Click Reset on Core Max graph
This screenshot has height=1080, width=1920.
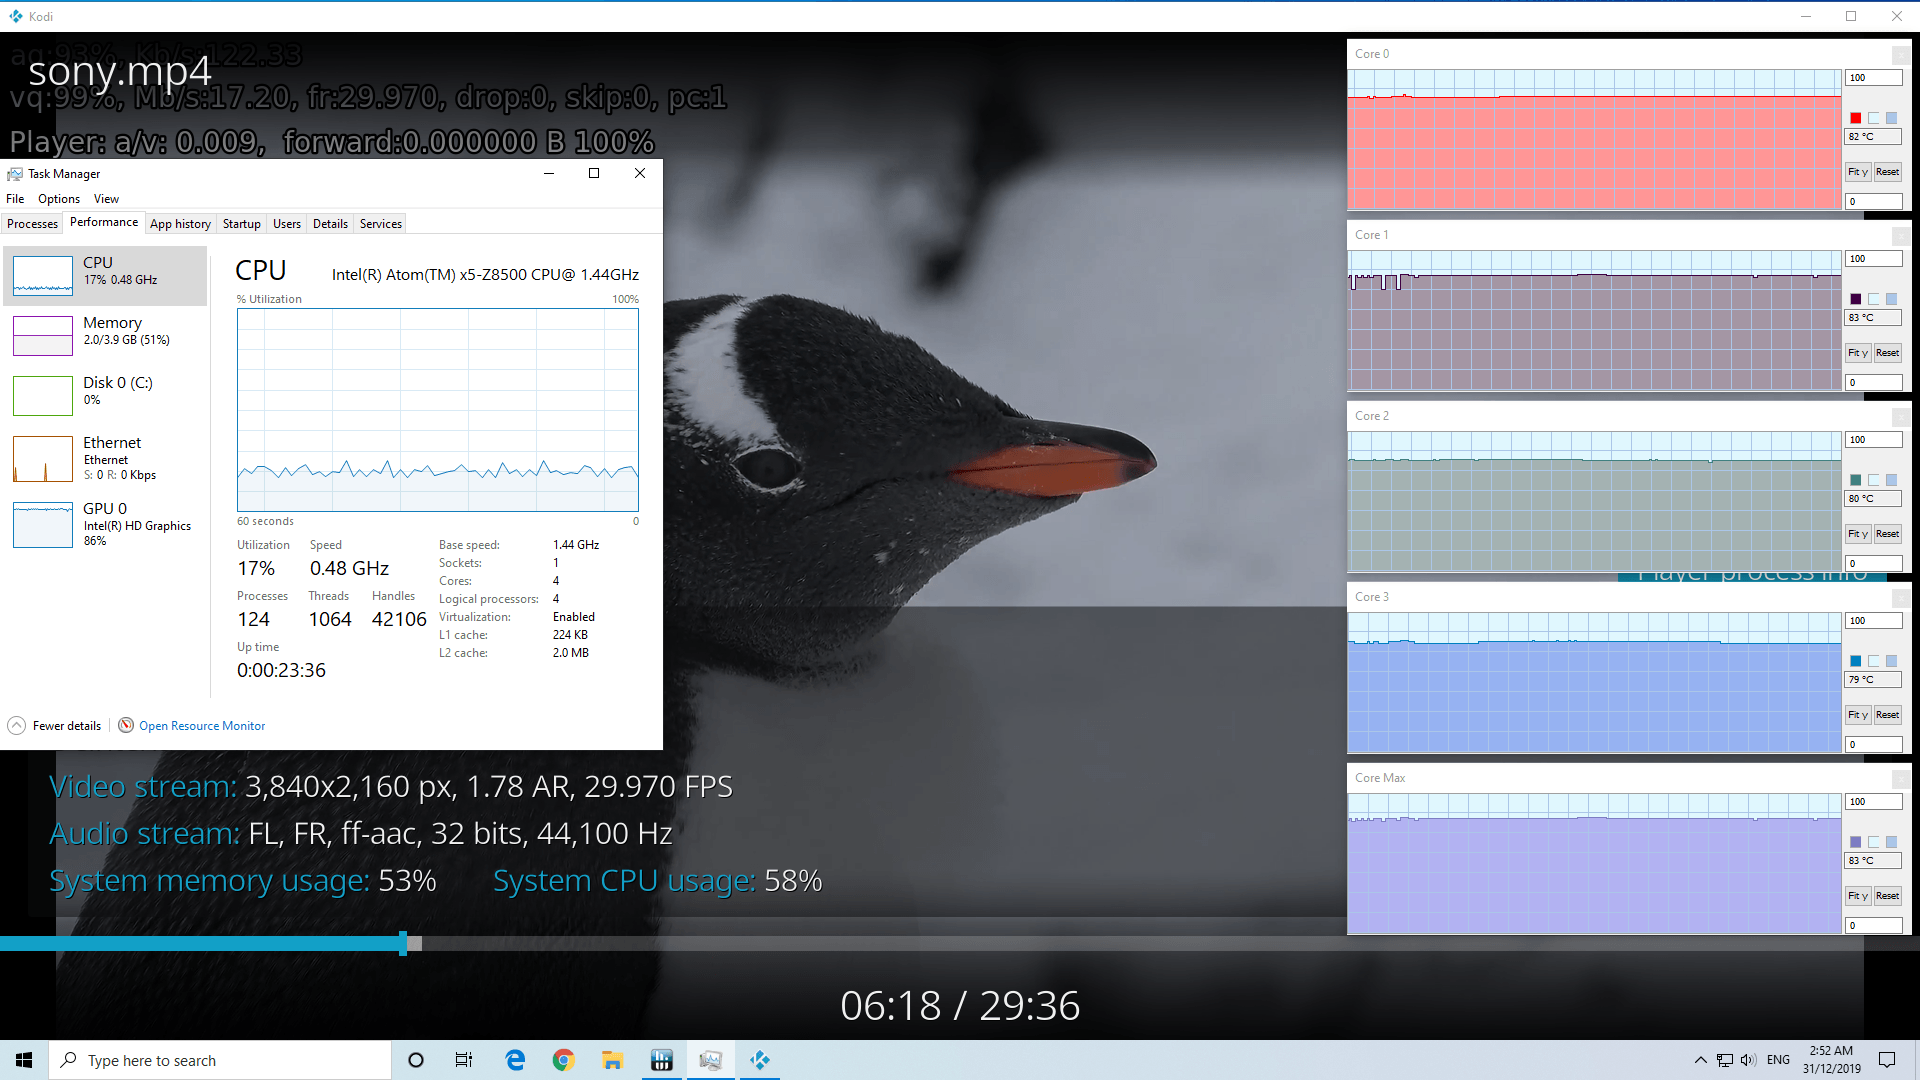pyautogui.click(x=1887, y=896)
